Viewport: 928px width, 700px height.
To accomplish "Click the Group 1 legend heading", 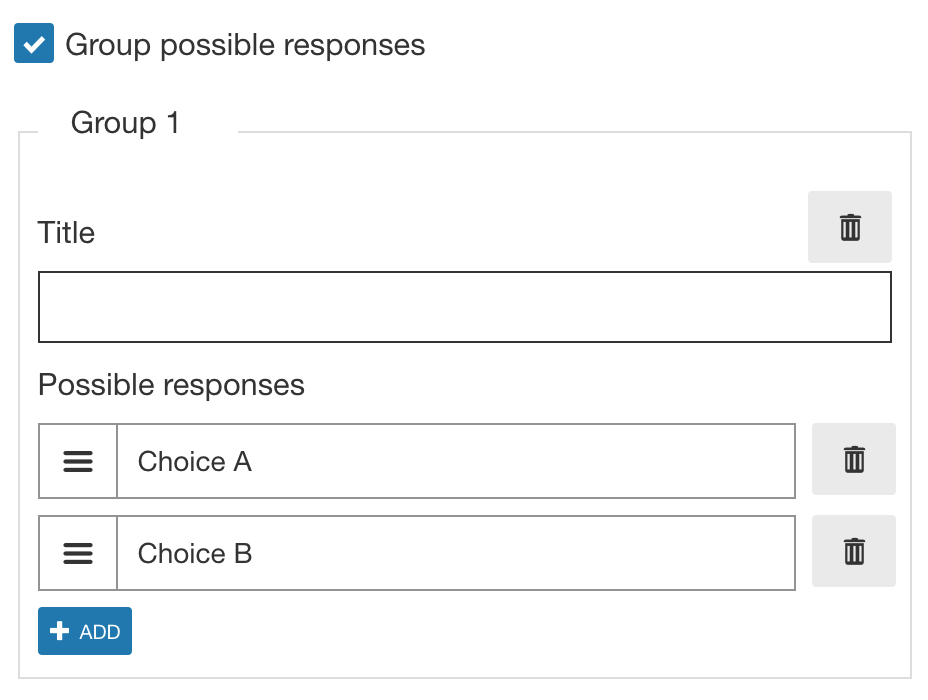I will [x=125, y=123].
